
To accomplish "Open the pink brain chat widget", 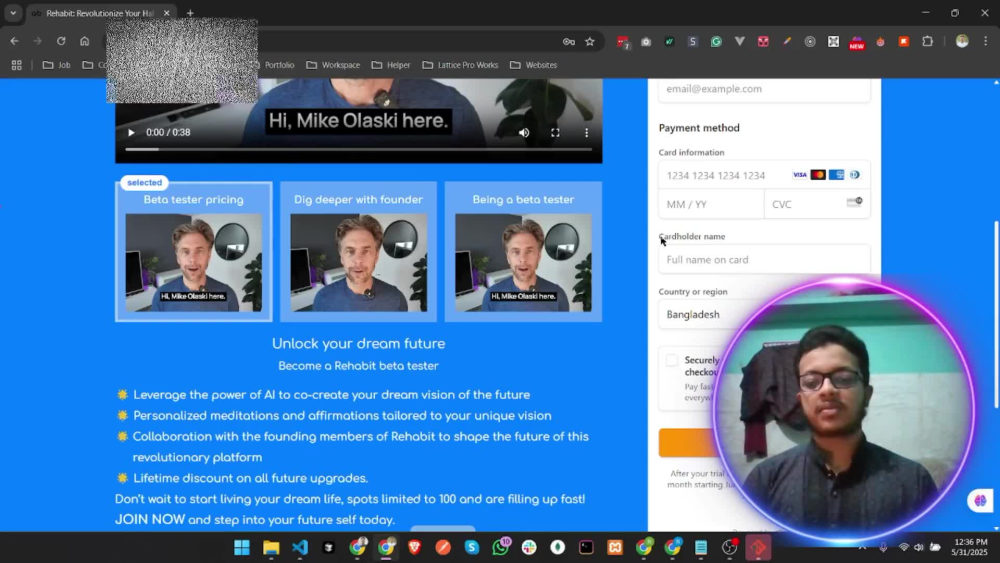I will [980, 501].
